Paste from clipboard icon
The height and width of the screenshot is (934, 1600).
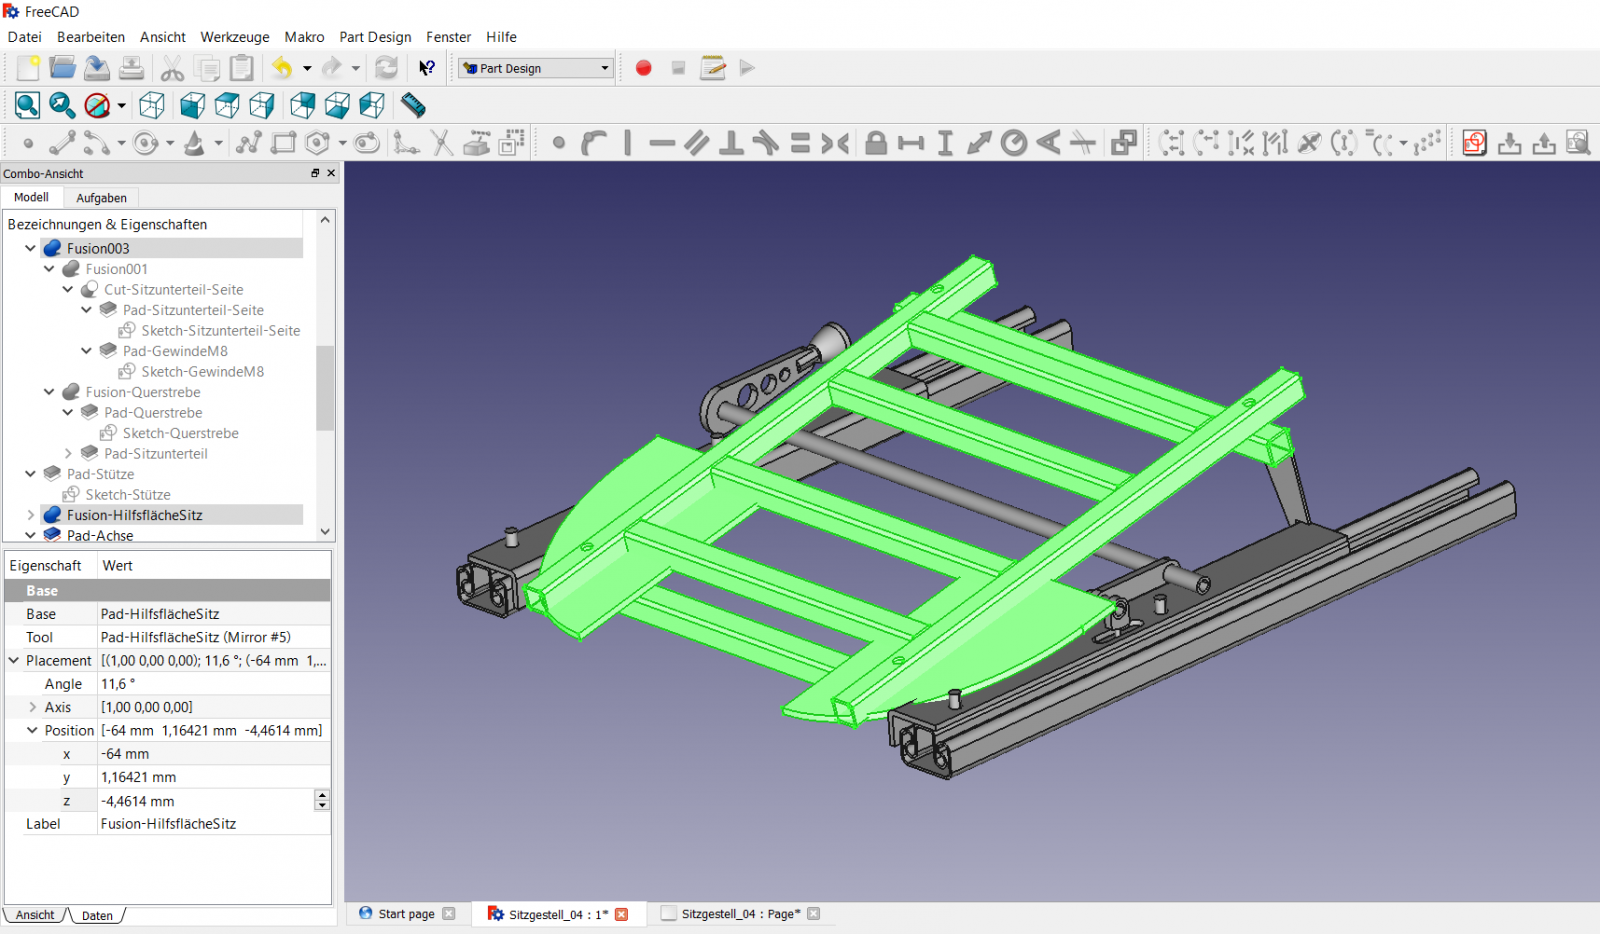(x=242, y=68)
